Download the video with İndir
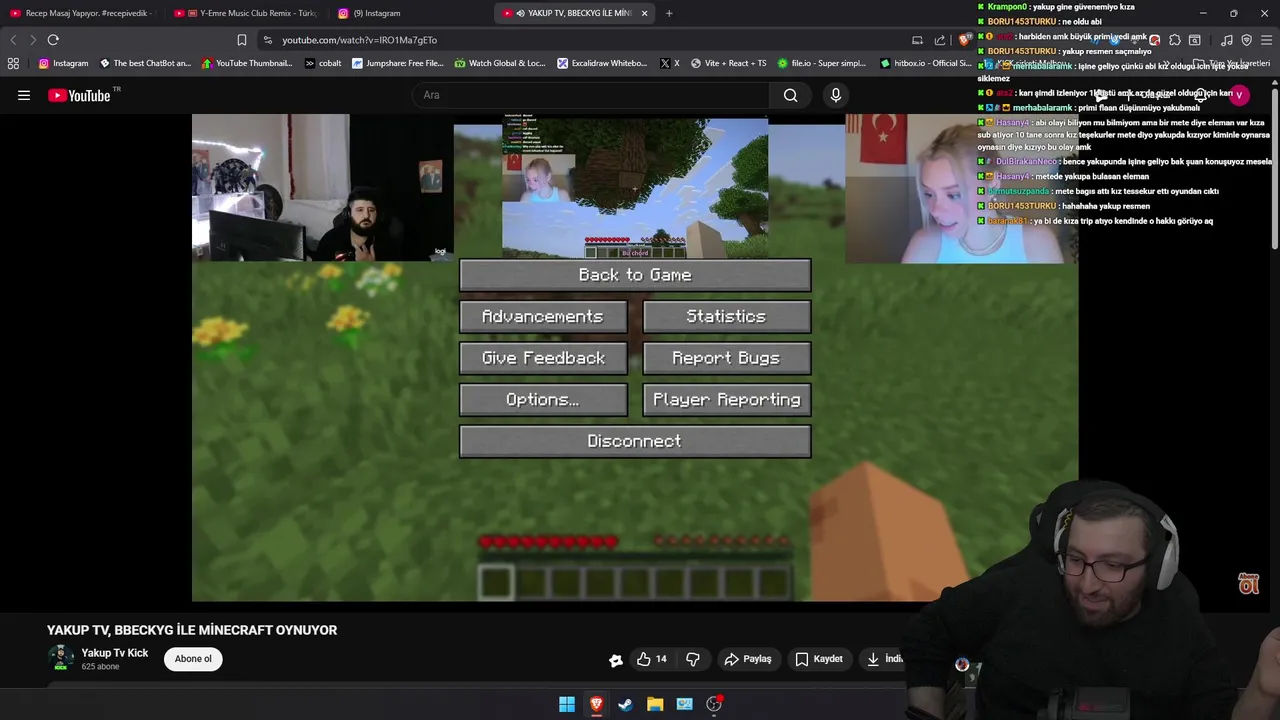 (884, 659)
